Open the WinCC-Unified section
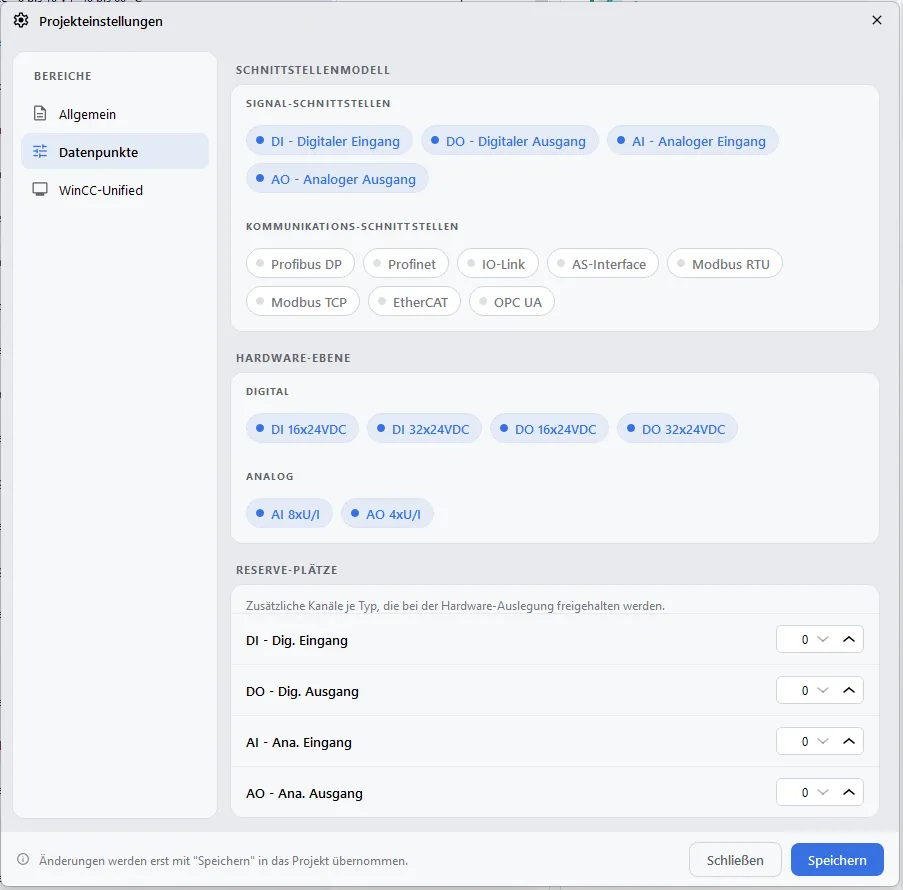 coord(115,190)
